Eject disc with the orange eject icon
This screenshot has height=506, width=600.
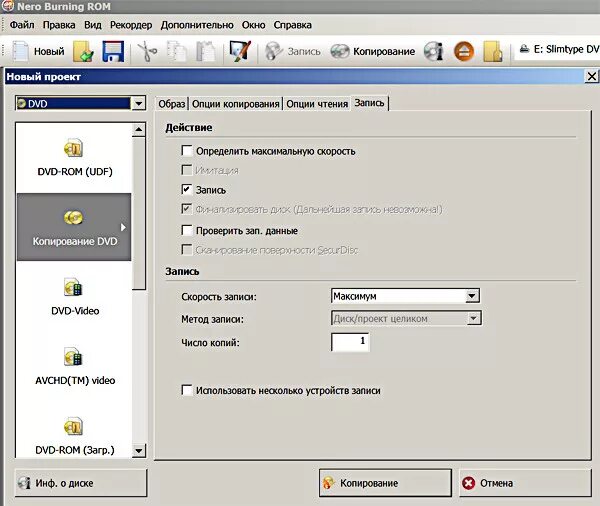[x=464, y=51]
